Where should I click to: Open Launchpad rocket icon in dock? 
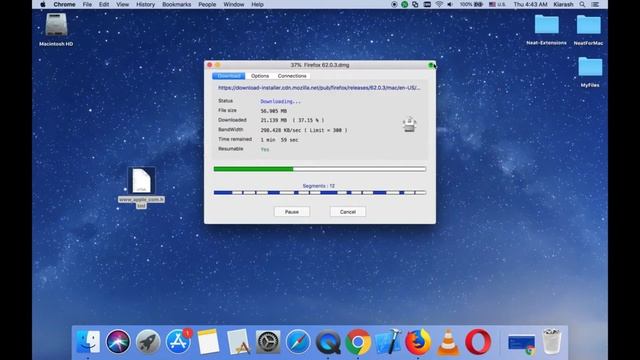pos(148,342)
